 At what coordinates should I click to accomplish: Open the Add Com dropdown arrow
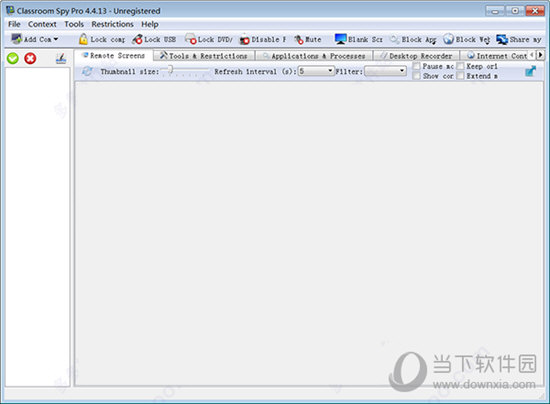(56, 39)
